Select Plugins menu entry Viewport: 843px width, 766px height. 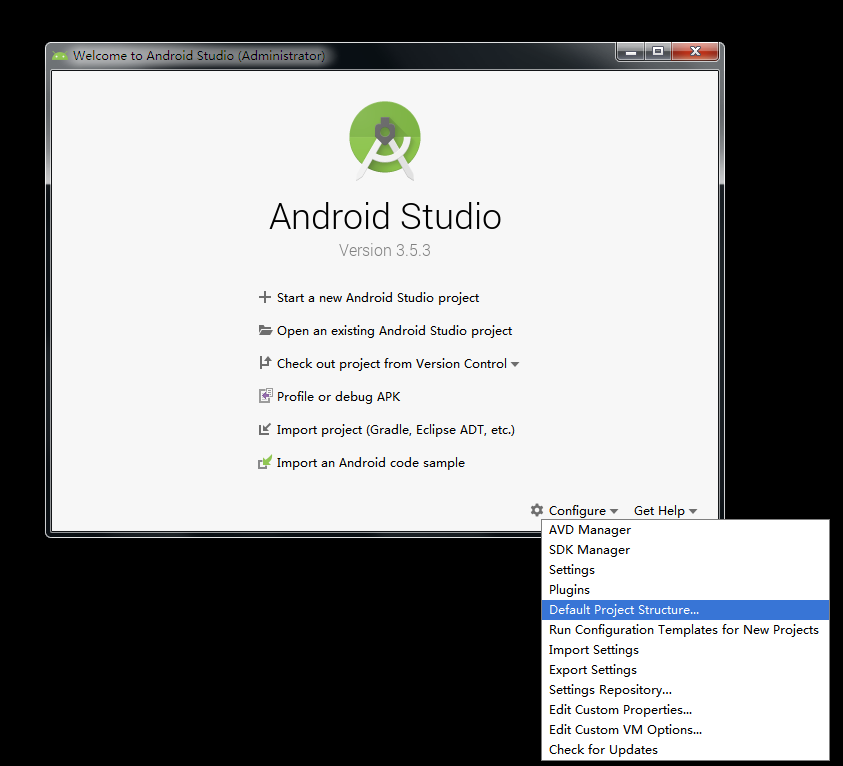click(685, 590)
